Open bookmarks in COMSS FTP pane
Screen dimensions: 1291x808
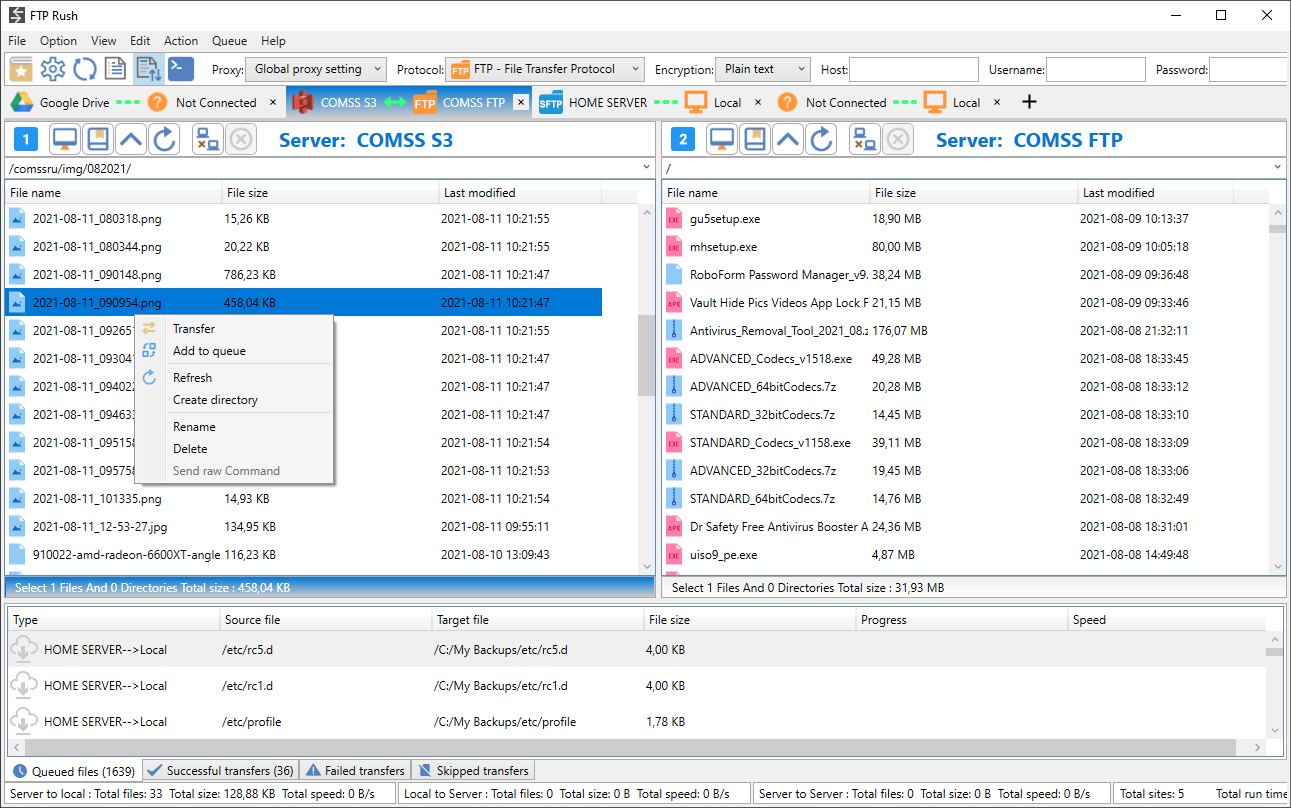pos(755,140)
